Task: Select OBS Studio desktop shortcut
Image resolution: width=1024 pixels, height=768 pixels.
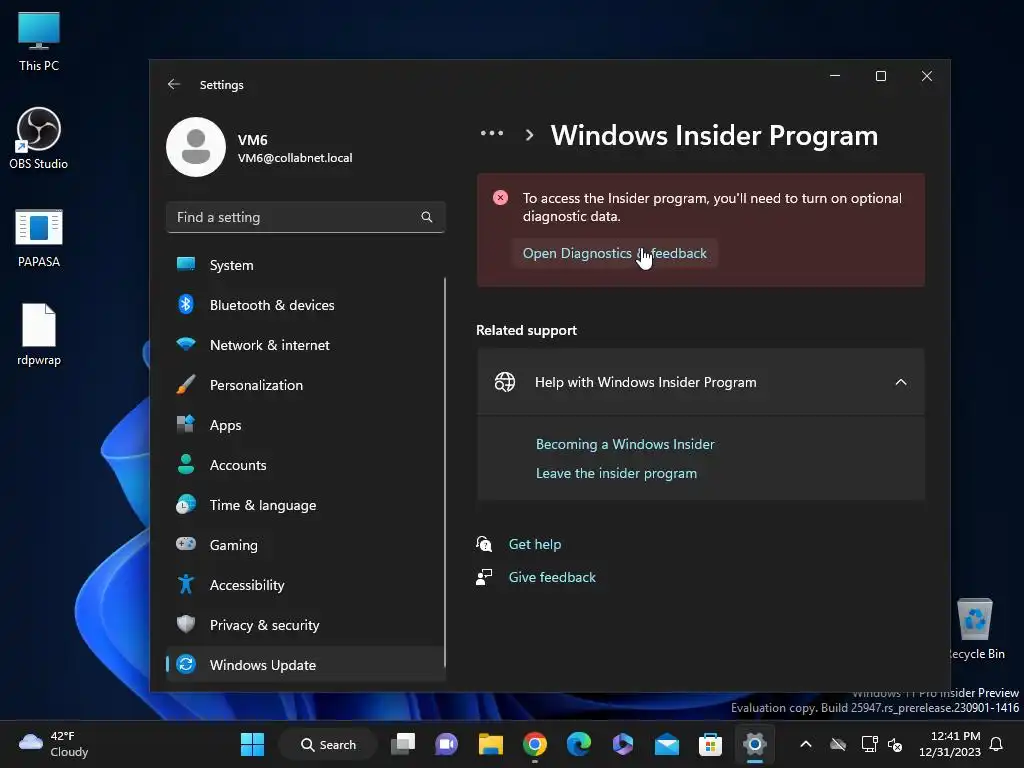Action: coord(39,139)
